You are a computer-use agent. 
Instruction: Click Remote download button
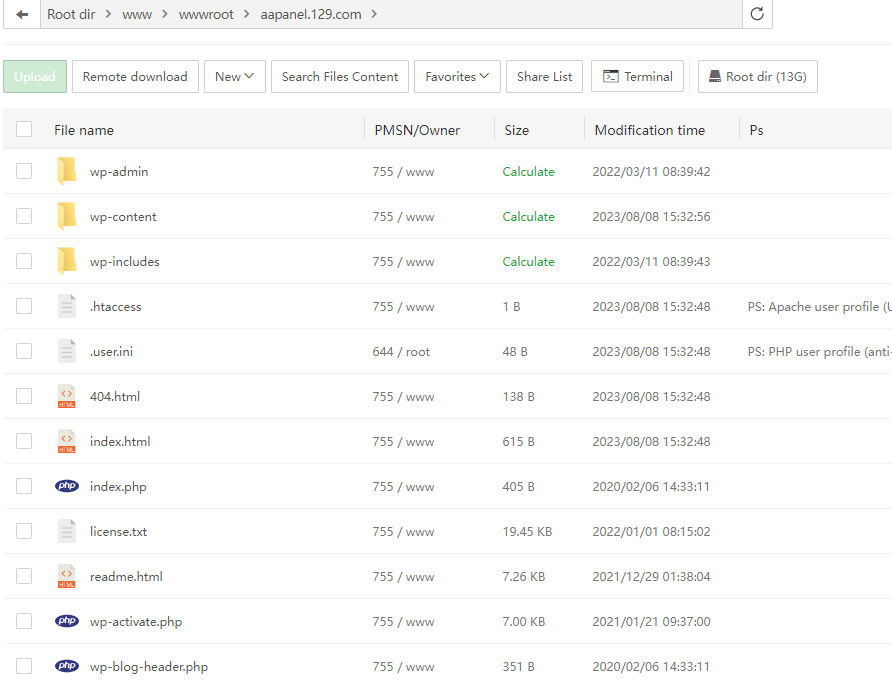135,76
